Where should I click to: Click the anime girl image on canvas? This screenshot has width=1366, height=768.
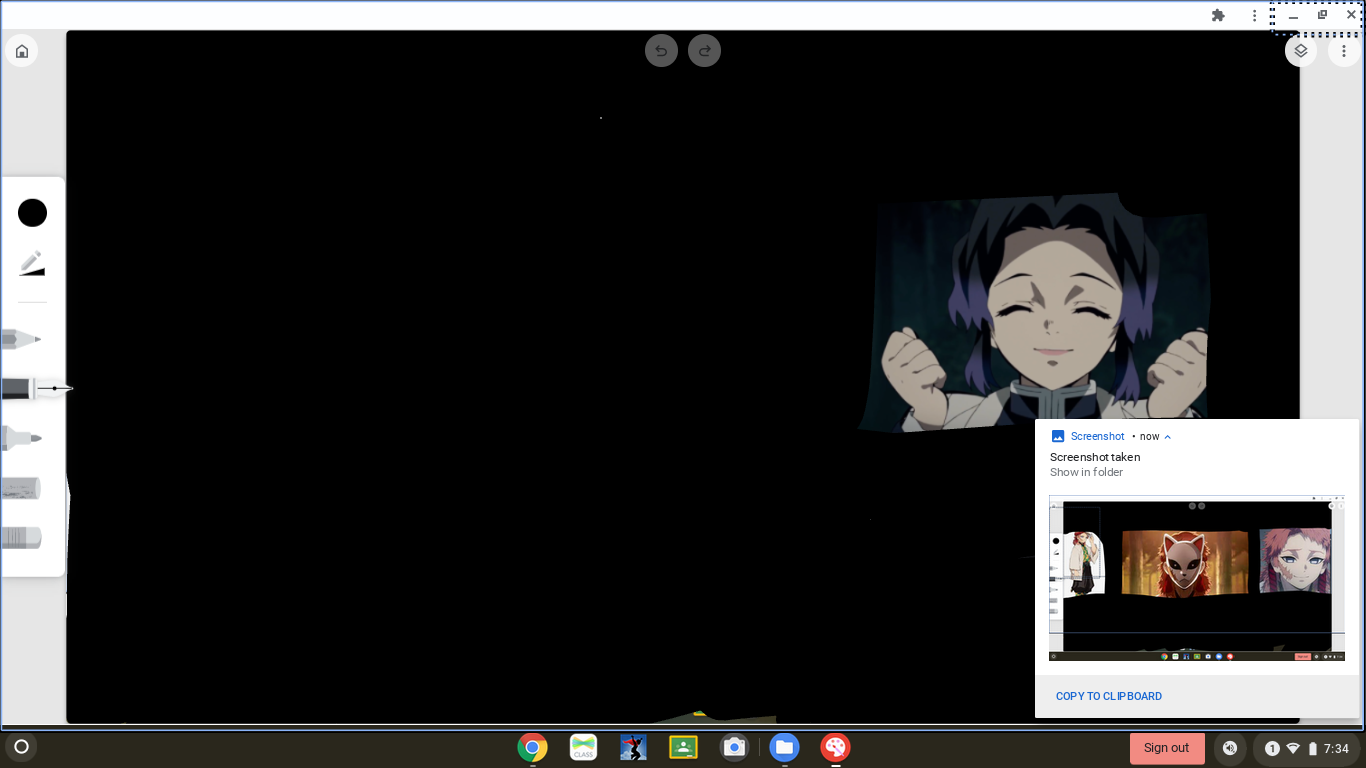pyautogui.click(x=1035, y=313)
